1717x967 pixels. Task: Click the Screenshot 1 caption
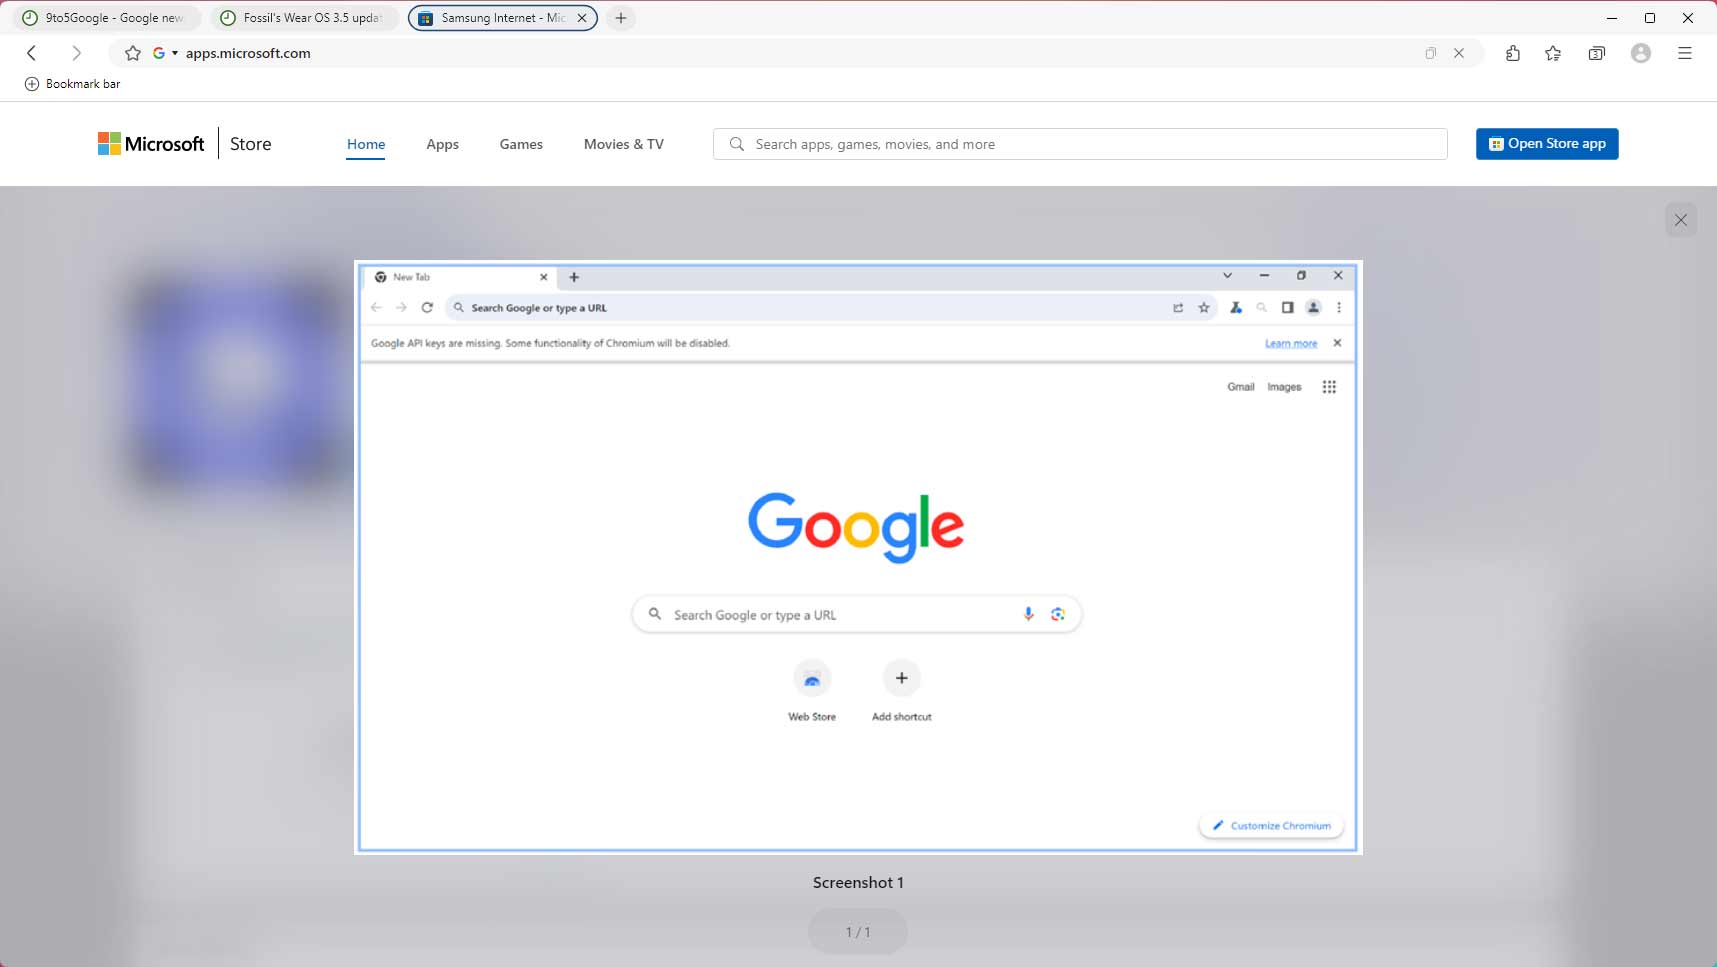(x=858, y=882)
